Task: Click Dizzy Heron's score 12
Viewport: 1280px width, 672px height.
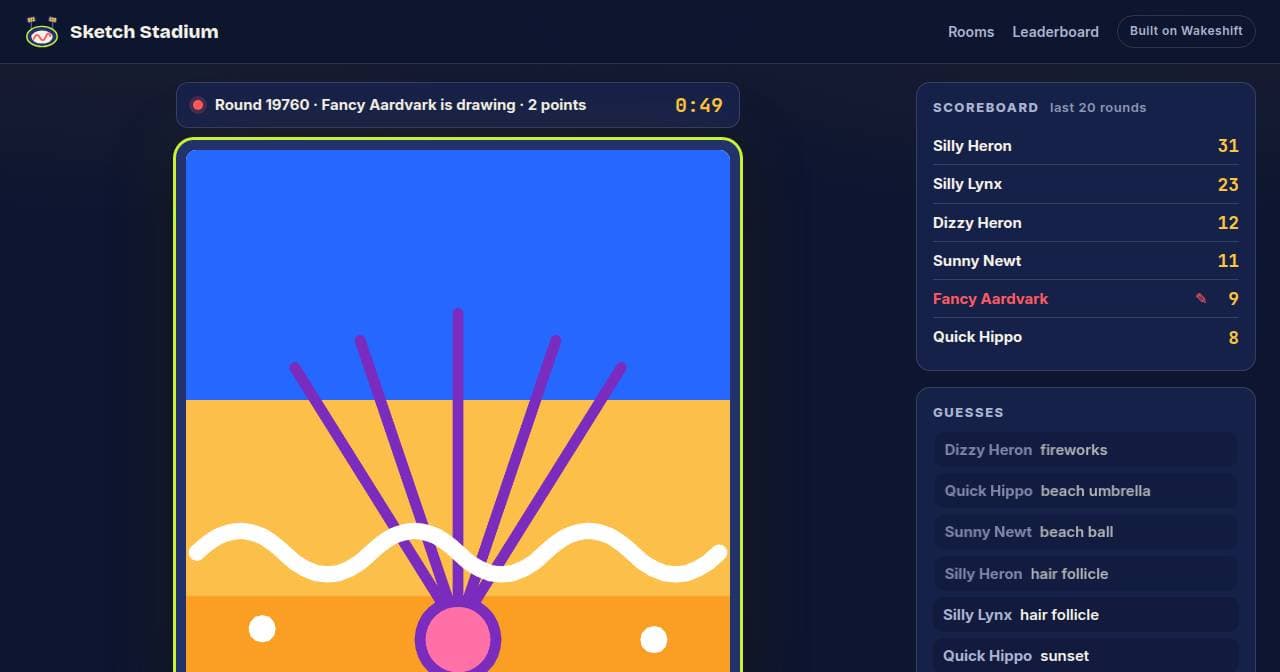Action: (1228, 223)
